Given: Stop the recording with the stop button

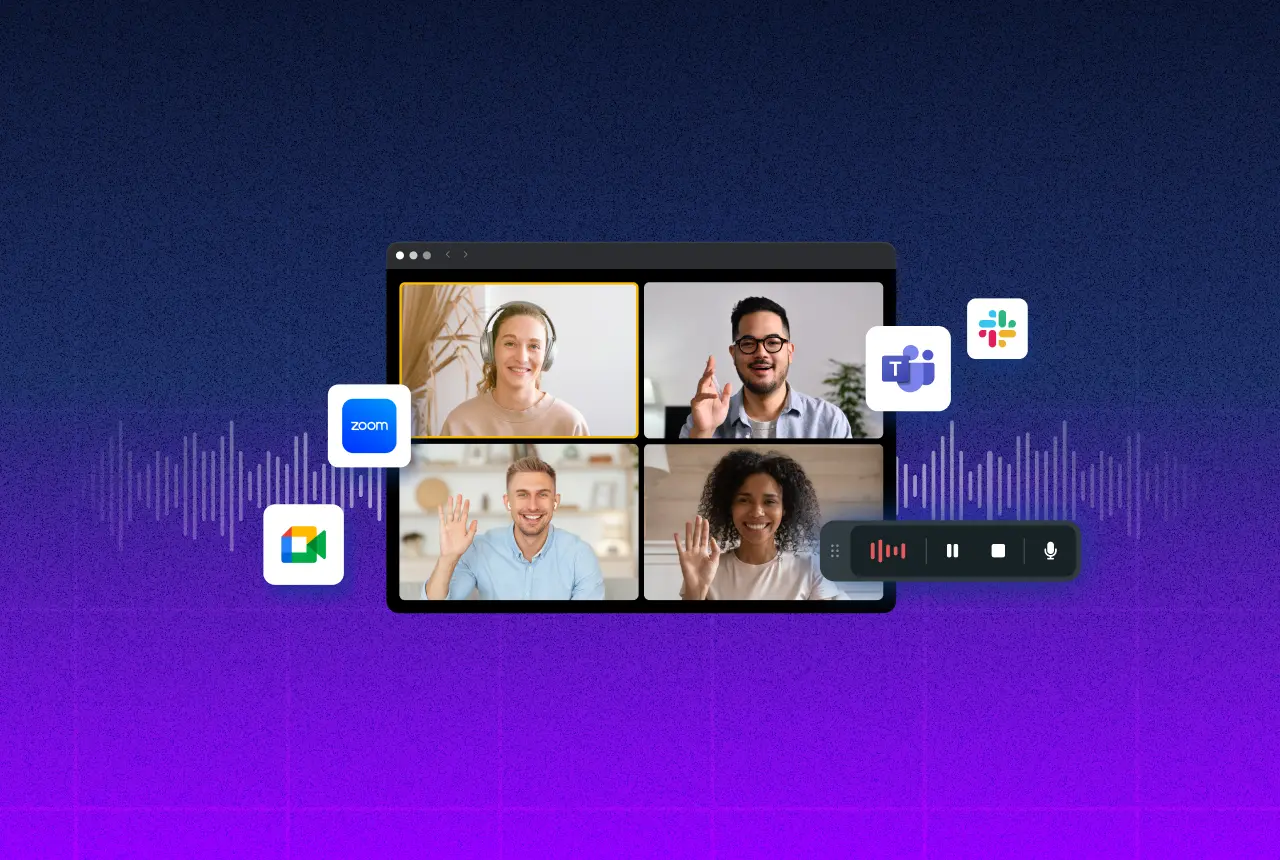Looking at the screenshot, I should [x=997, y=550].
